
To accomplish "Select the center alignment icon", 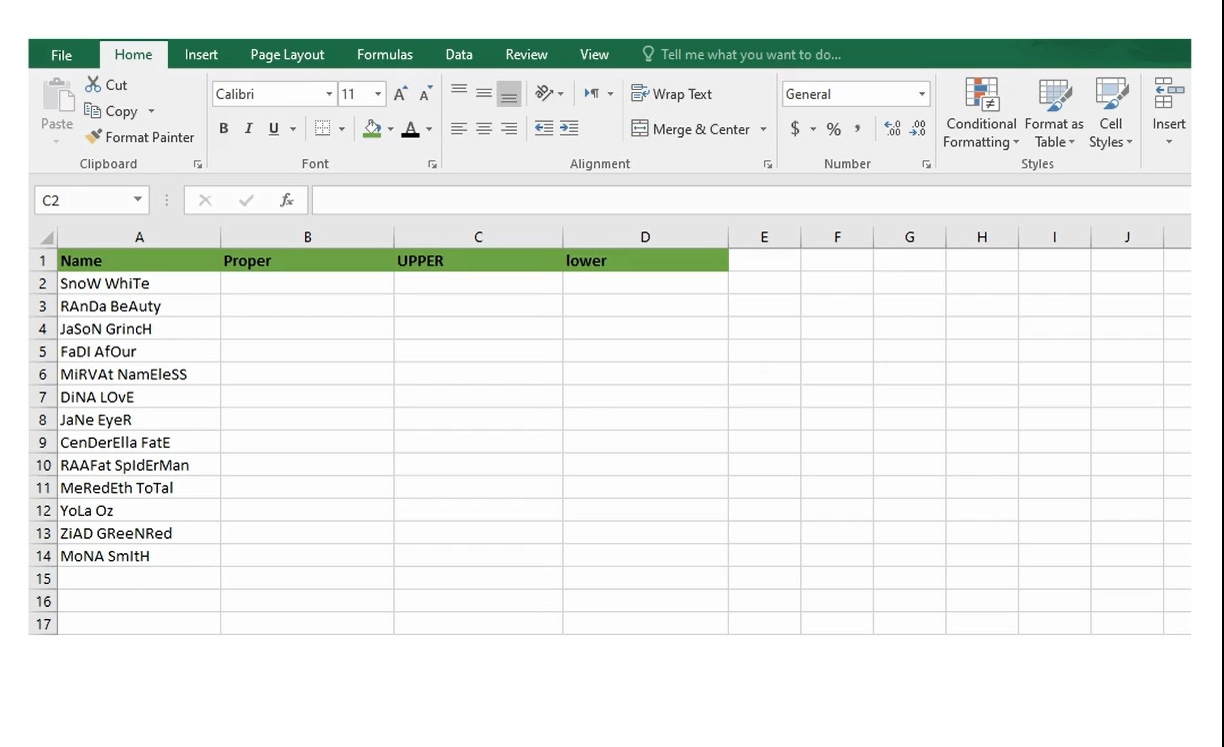I will click(483, 128).
